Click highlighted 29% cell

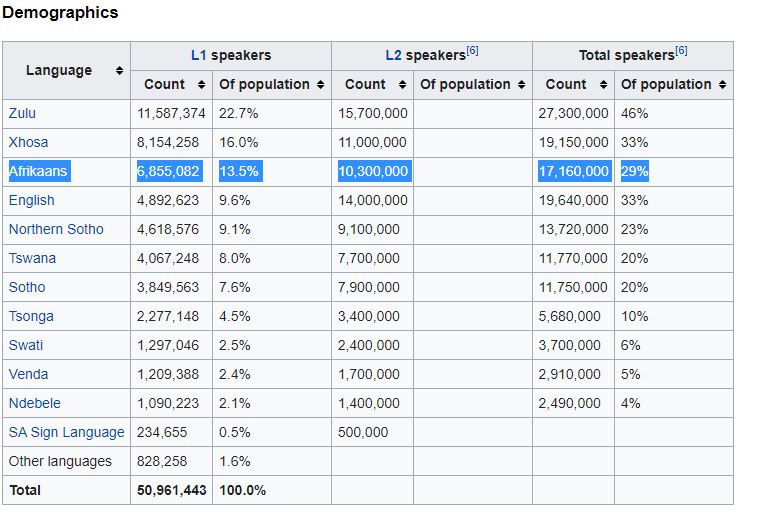[x=634, y=171]
